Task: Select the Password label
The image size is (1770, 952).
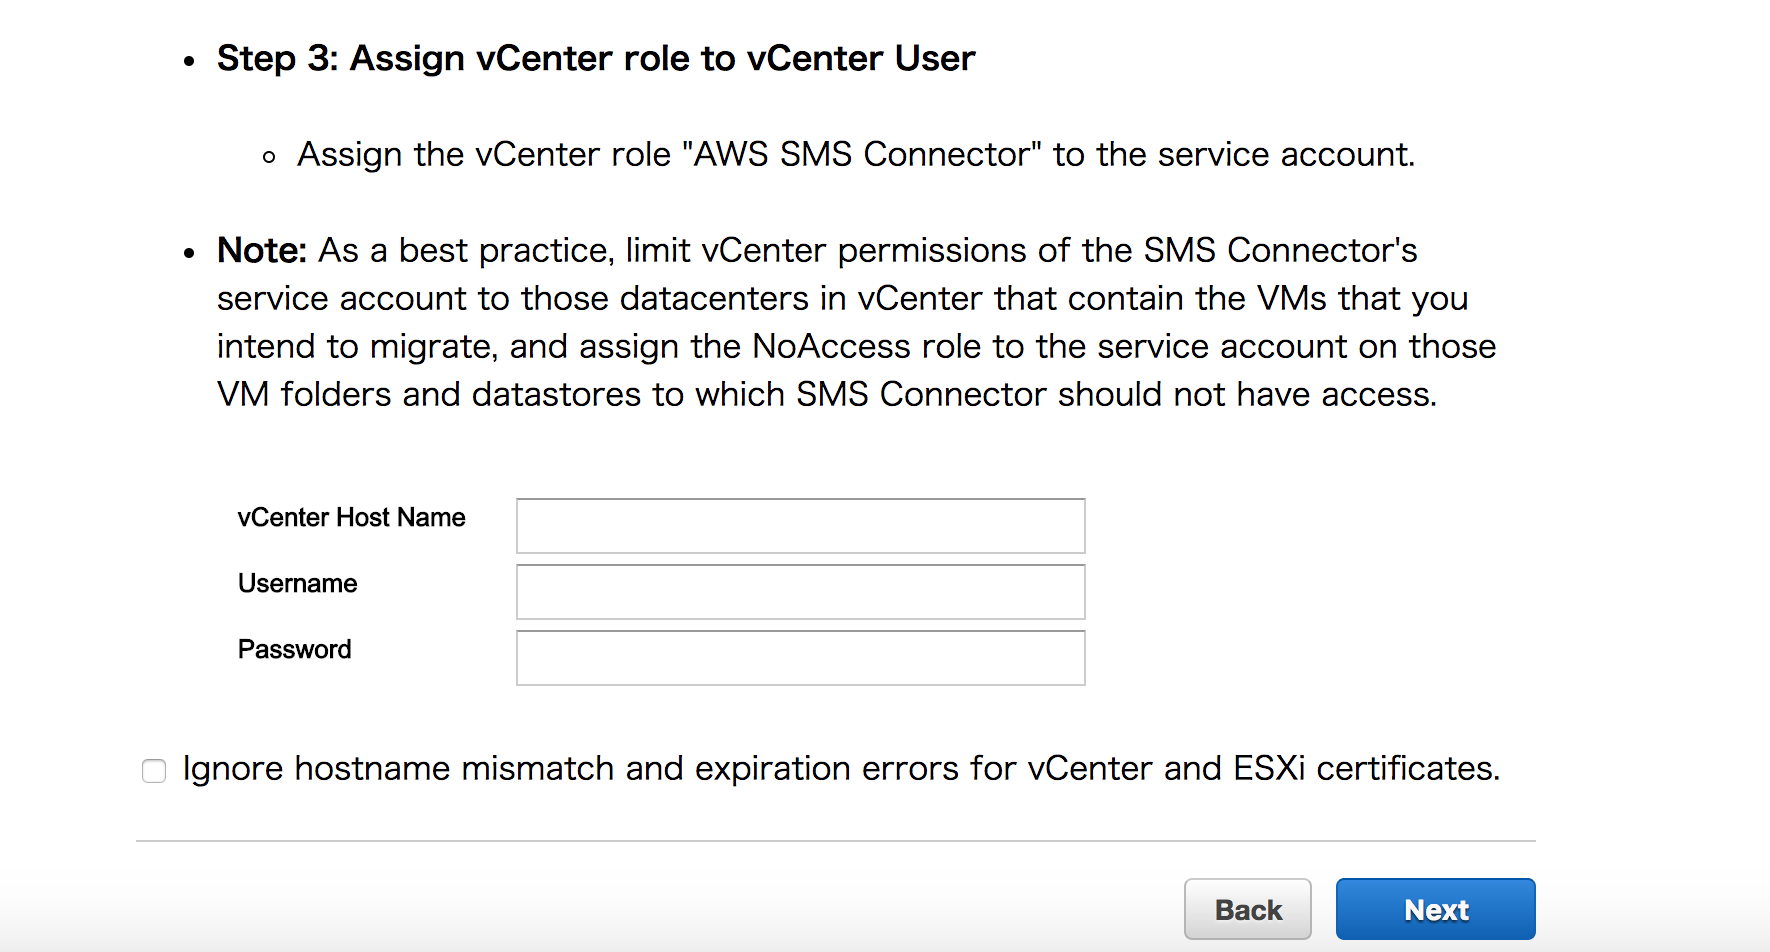Action: coord(293,649)
